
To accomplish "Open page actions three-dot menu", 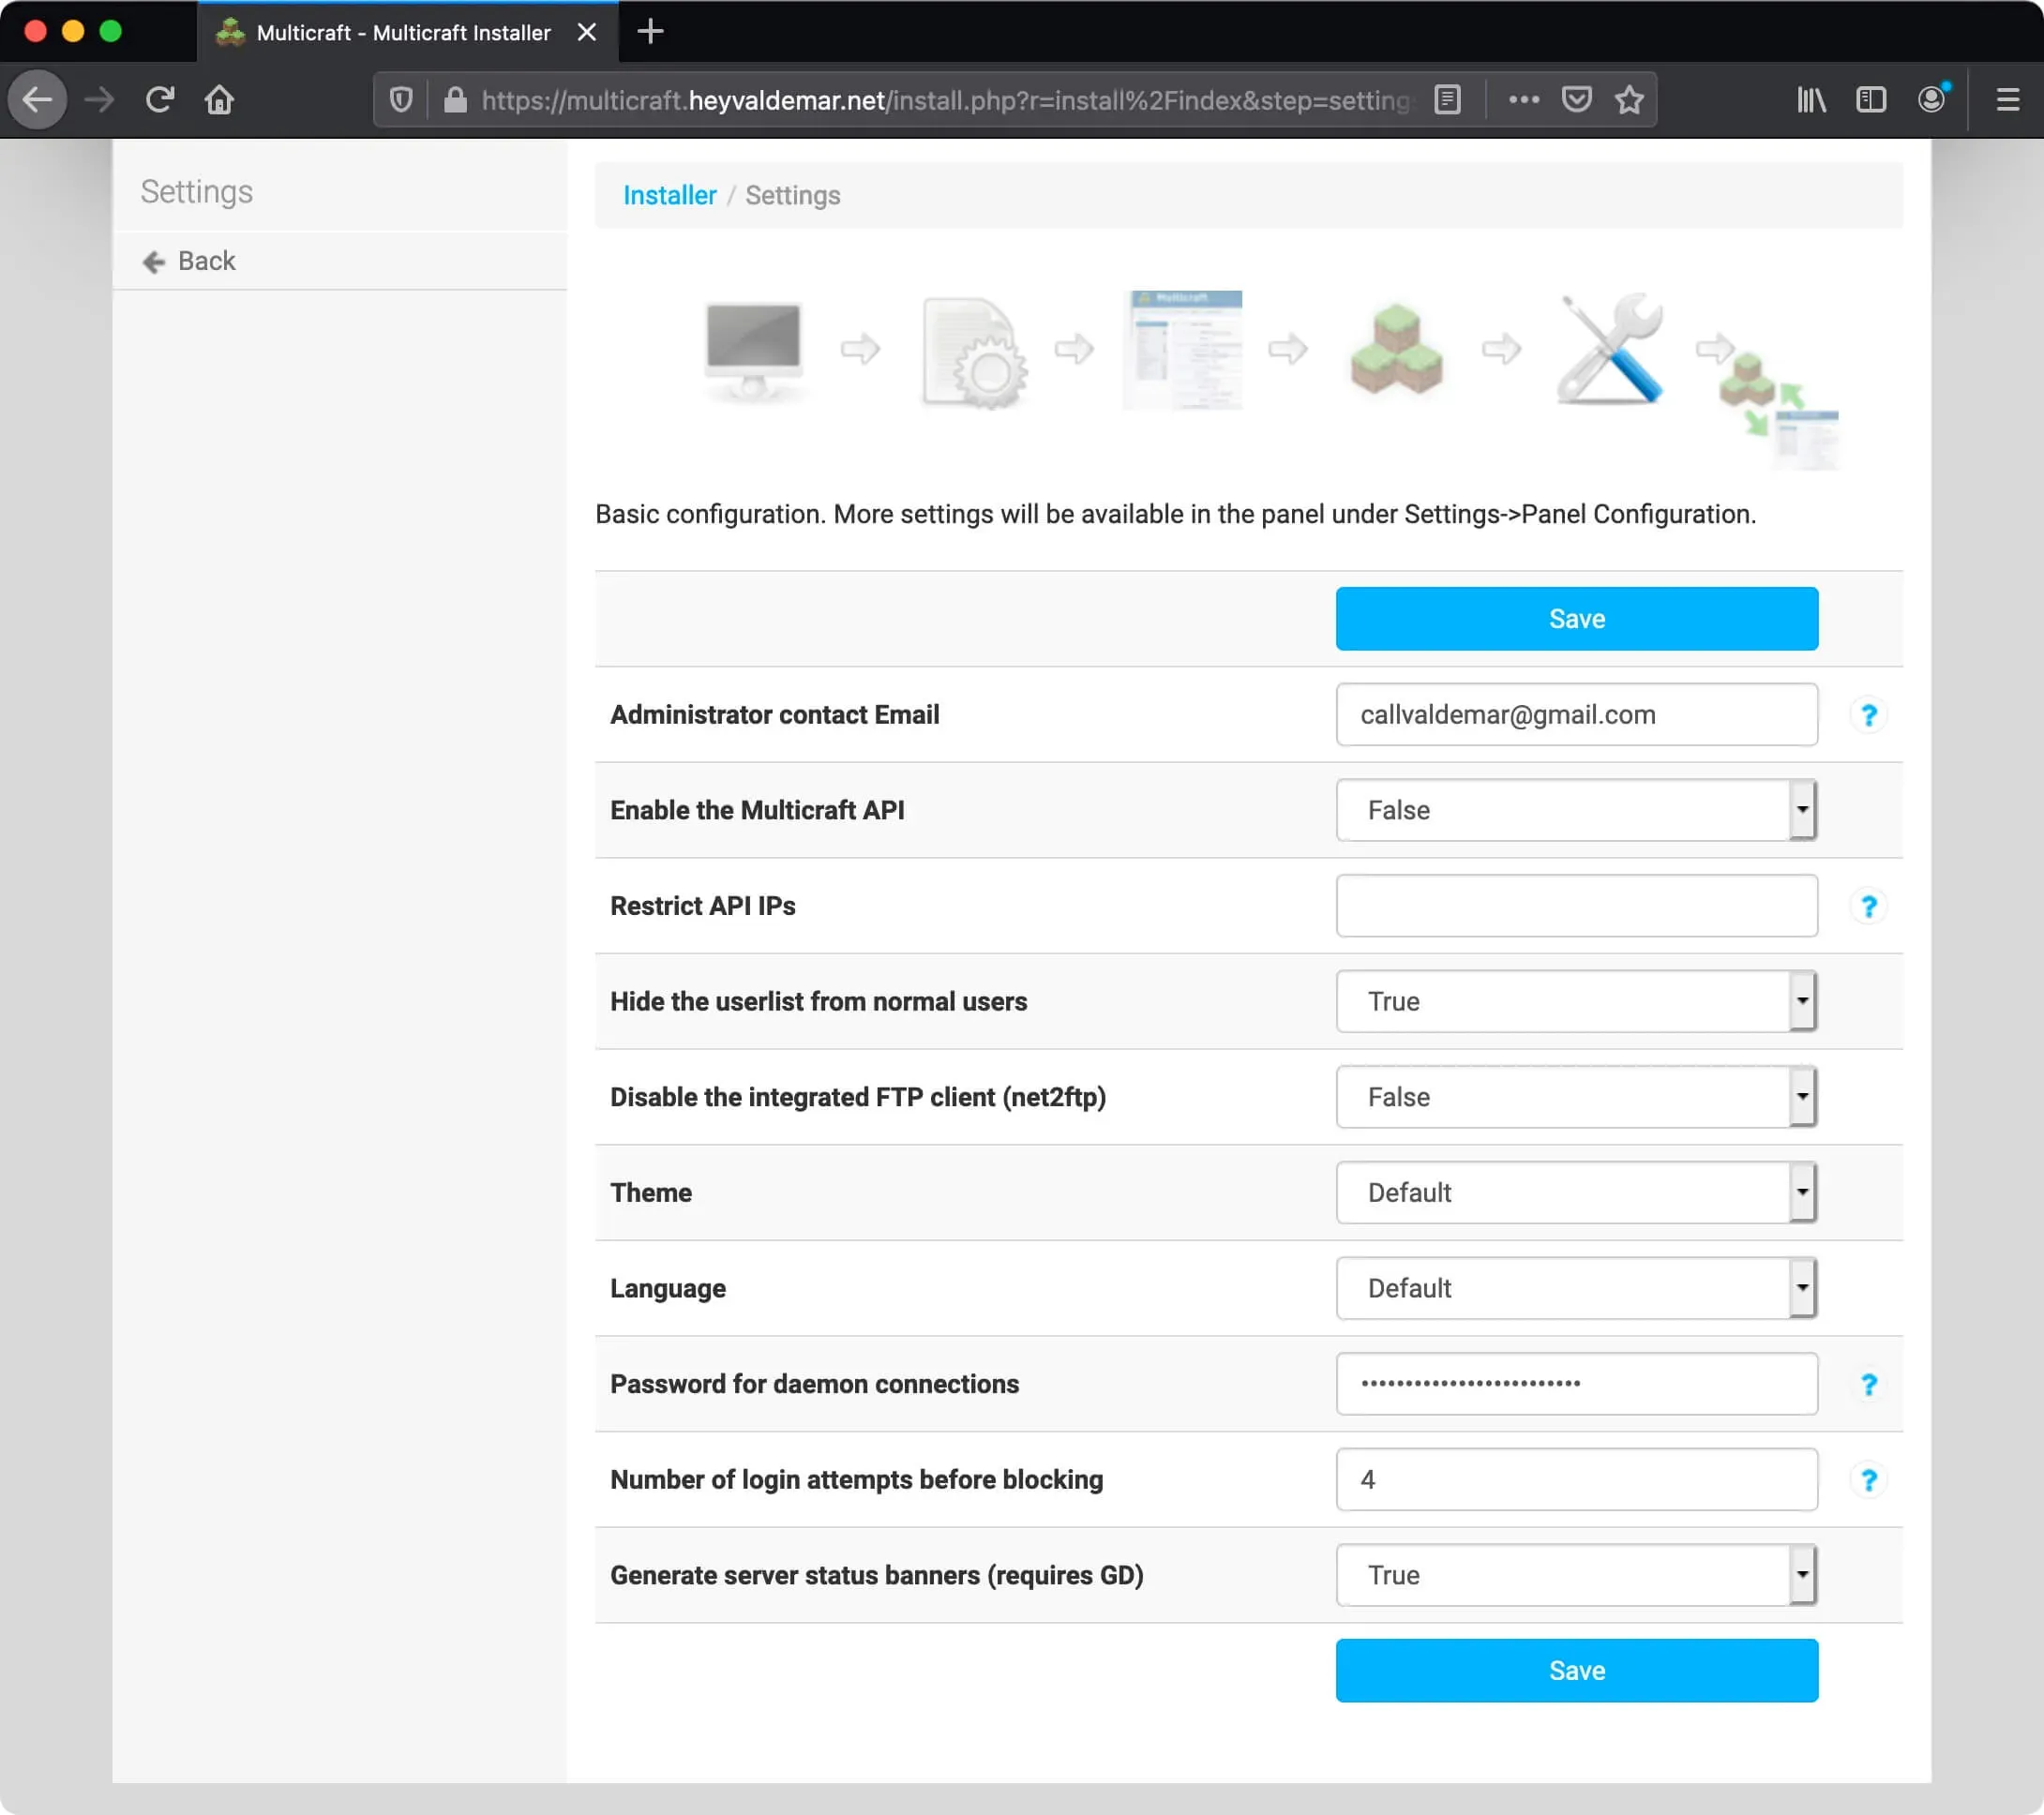I will click(1523, 100).
